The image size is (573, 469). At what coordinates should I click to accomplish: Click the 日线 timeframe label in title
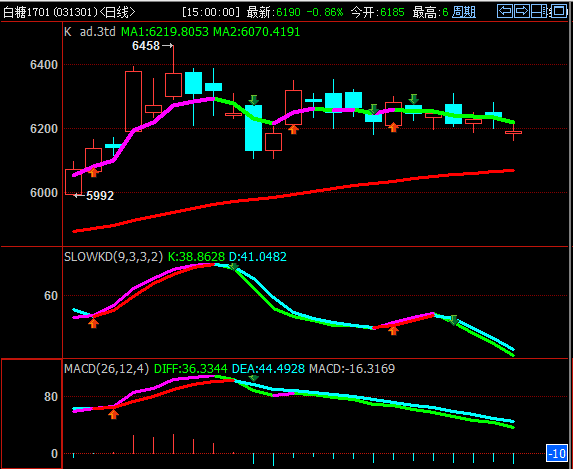(x=118, y=12)
